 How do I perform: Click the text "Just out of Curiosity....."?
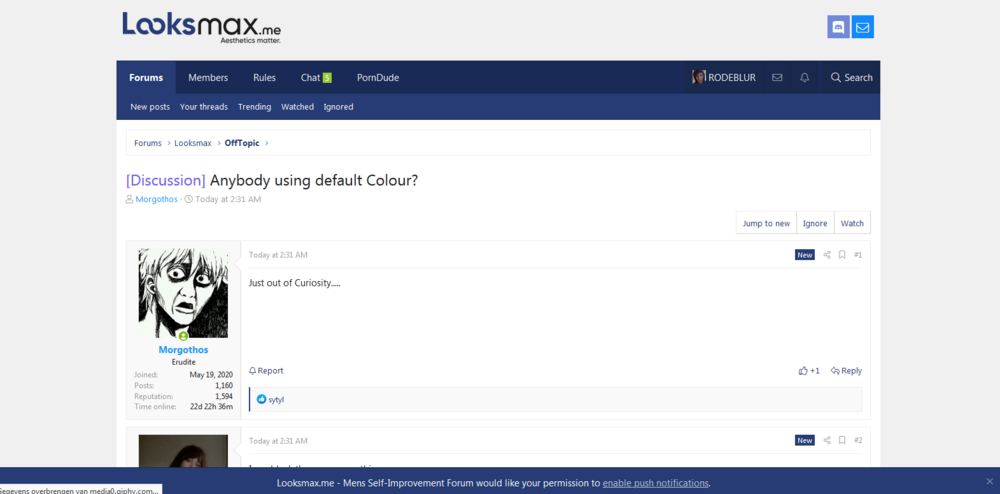295,283
